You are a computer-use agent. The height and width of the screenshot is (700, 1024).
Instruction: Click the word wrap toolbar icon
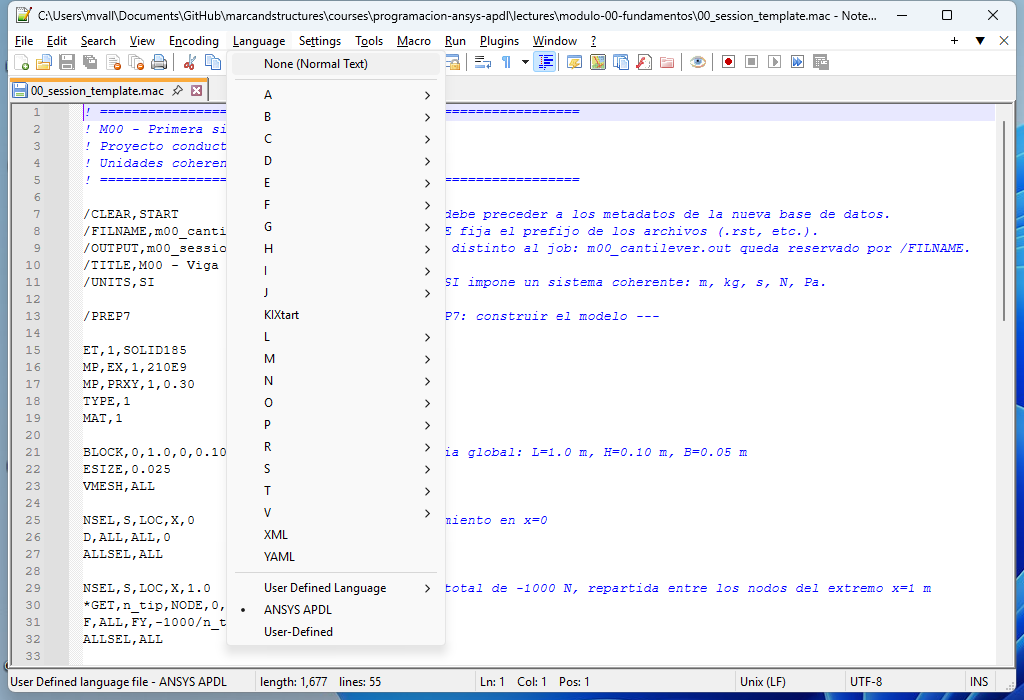click(483, 63)
